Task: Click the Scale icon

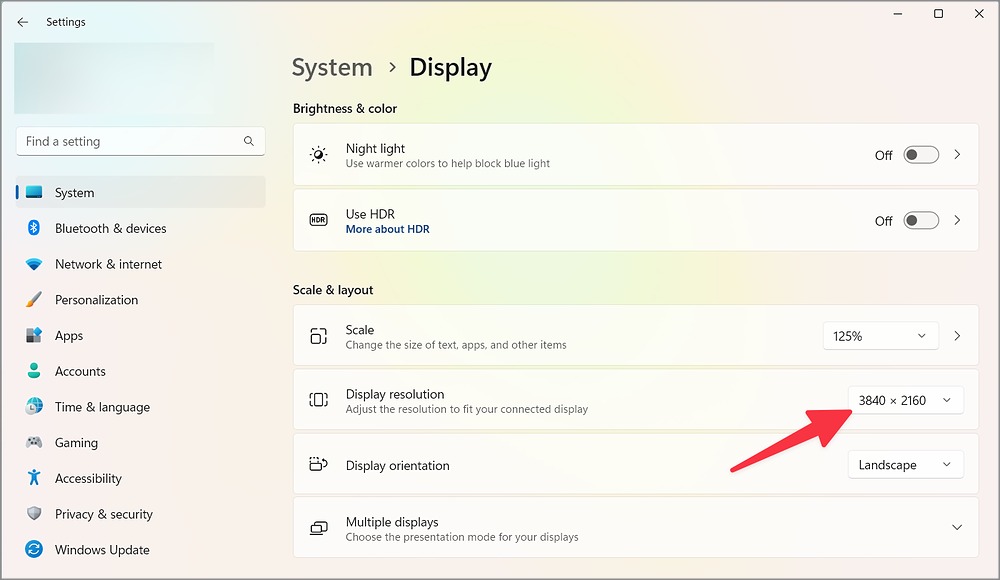Action: pos(318,336)
